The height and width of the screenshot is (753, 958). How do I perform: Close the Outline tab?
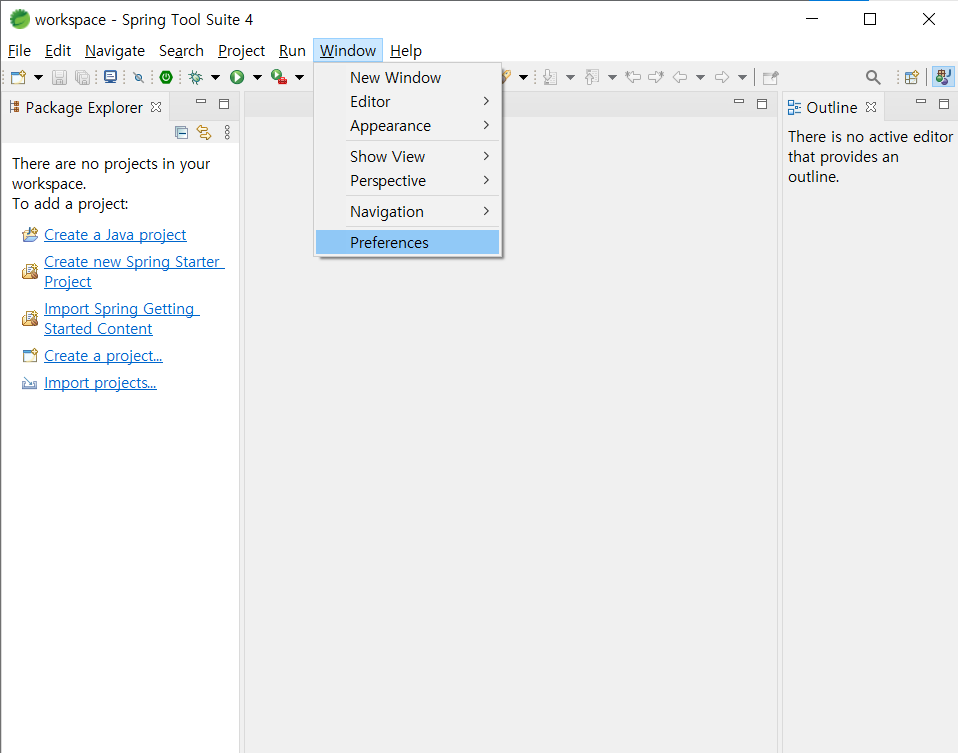tap(871, 107)
